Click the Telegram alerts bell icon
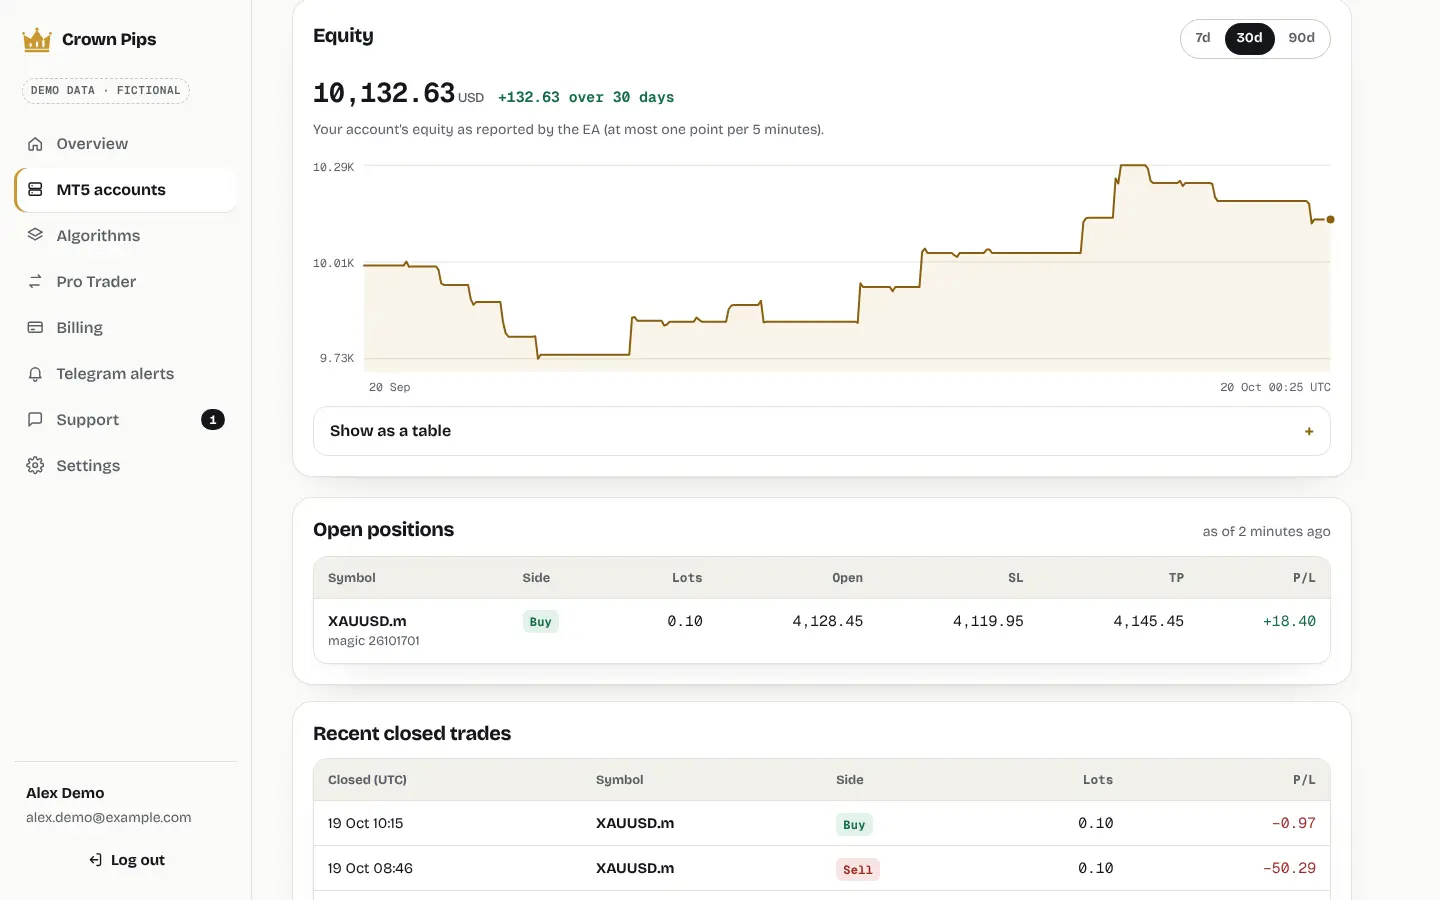Image resolution: width=1440 pixels, height=900 pixels. click(x=35, y=374)
